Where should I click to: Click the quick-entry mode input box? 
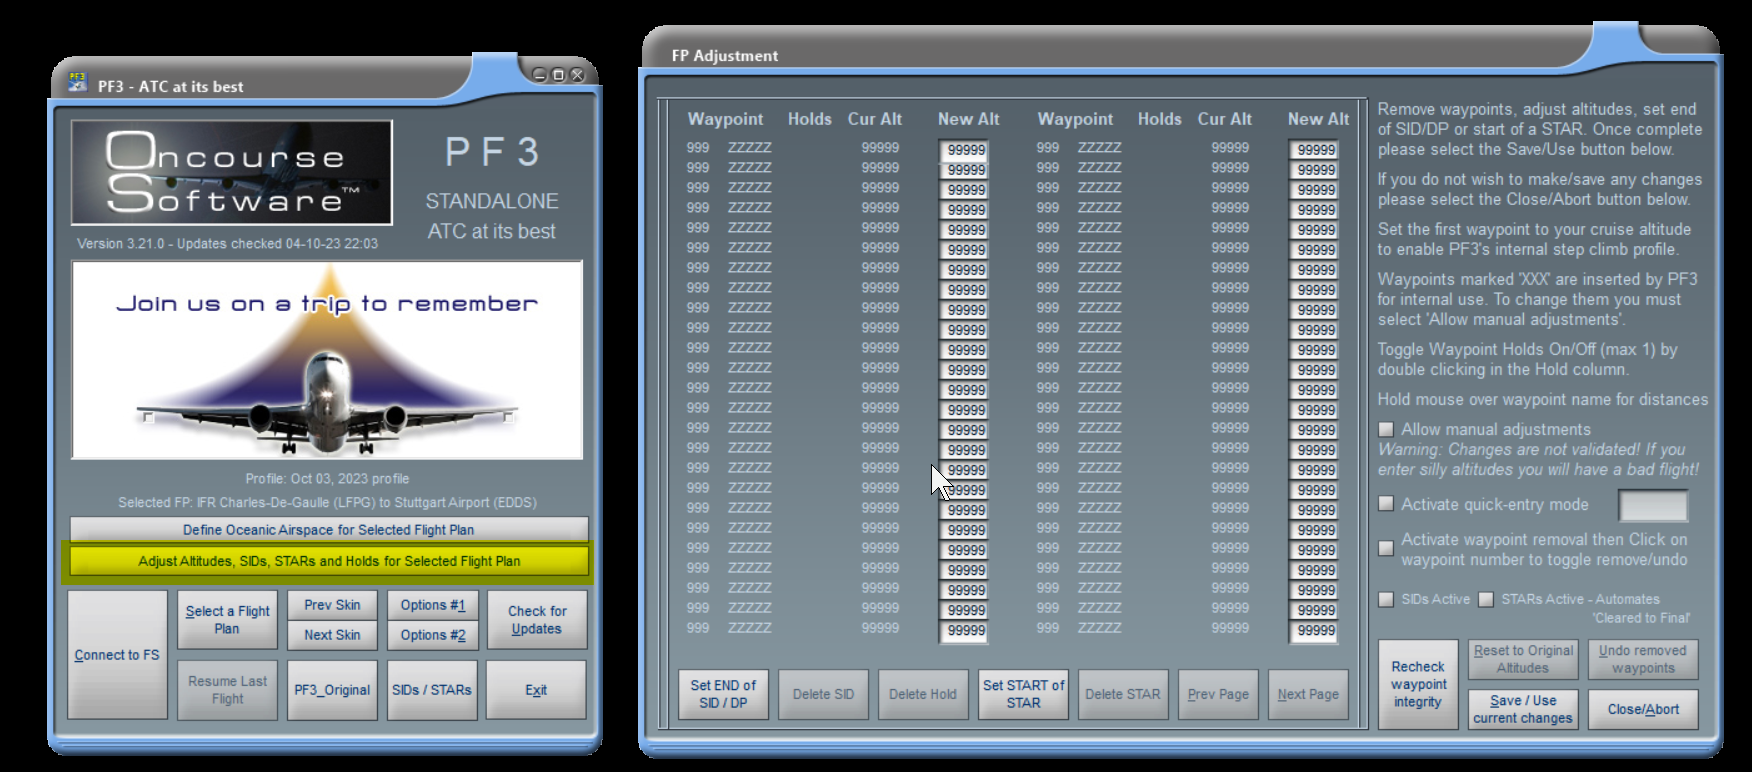(x=1653, y=506)
